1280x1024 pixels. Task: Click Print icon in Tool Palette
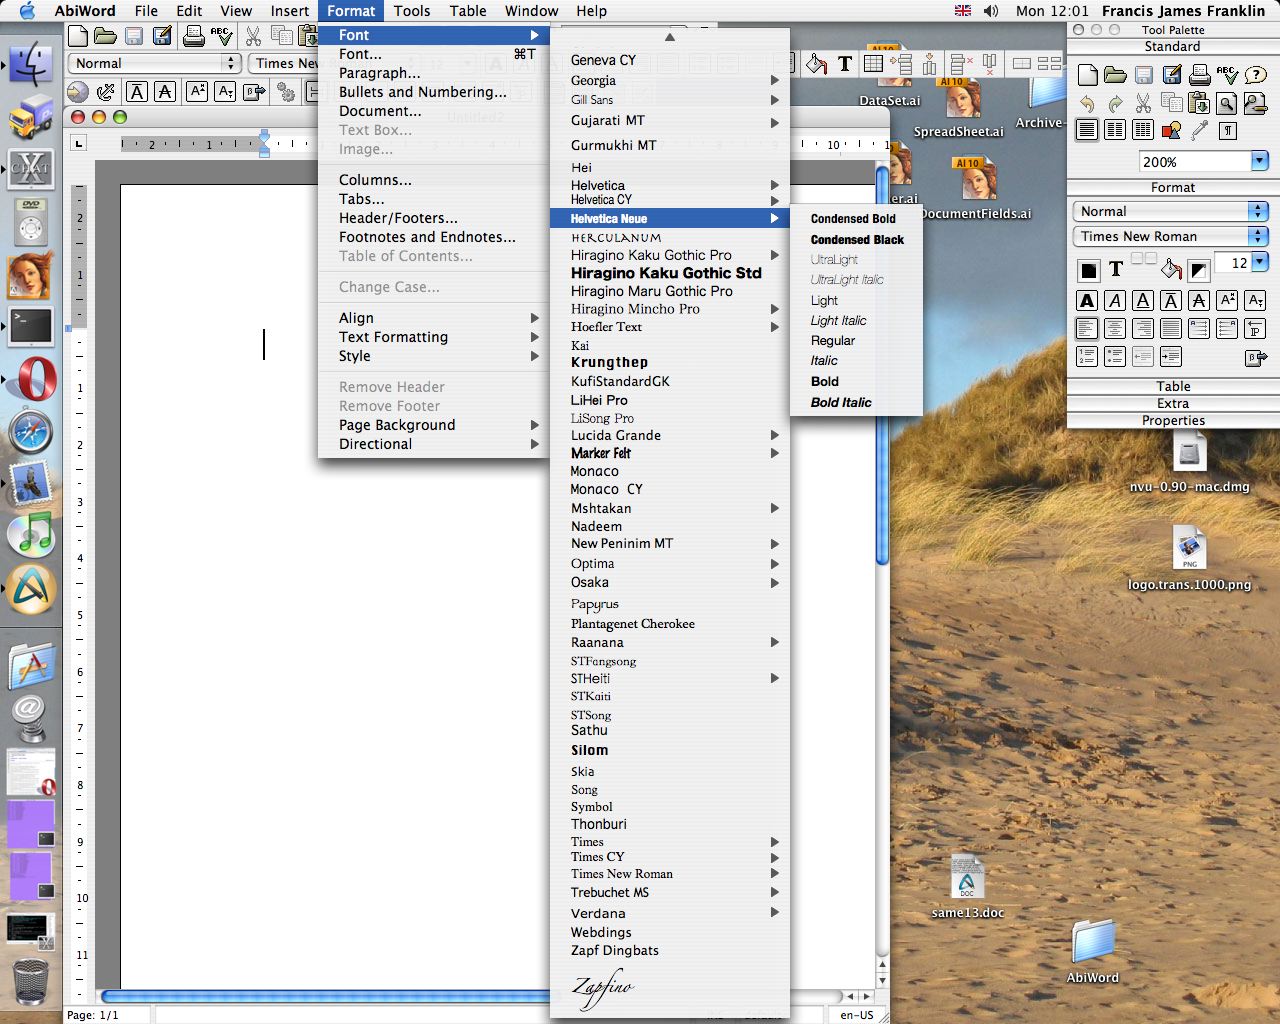[x=1200, y=75]
